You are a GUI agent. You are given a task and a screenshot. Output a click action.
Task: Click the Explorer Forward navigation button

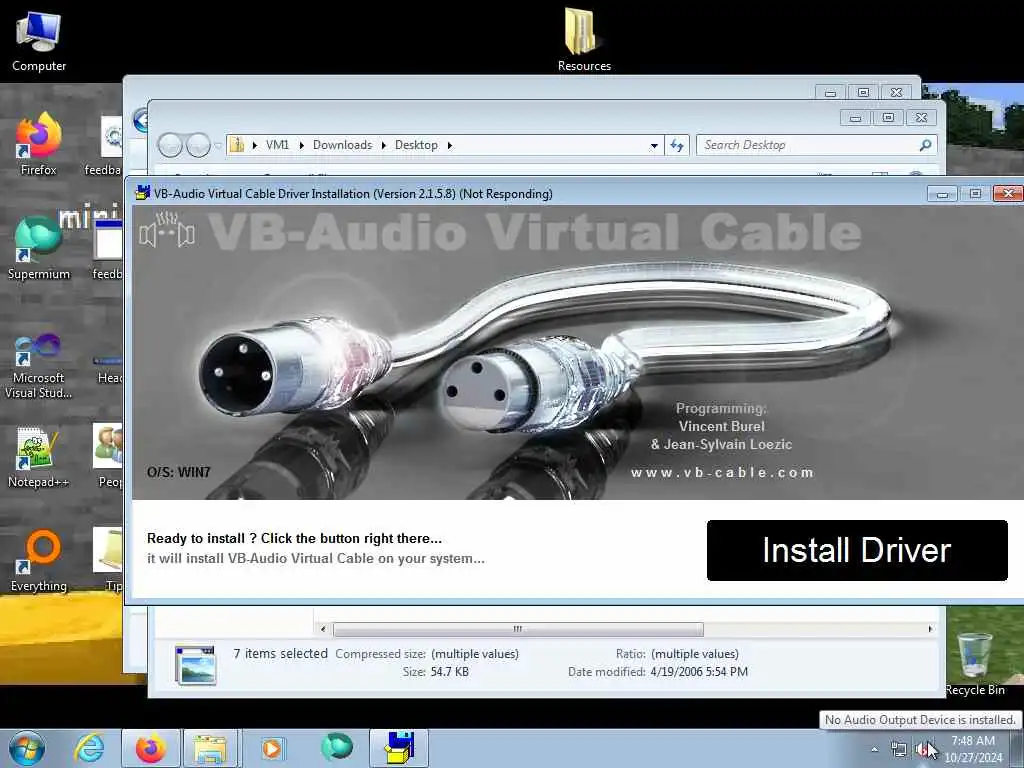coord(198,145)
